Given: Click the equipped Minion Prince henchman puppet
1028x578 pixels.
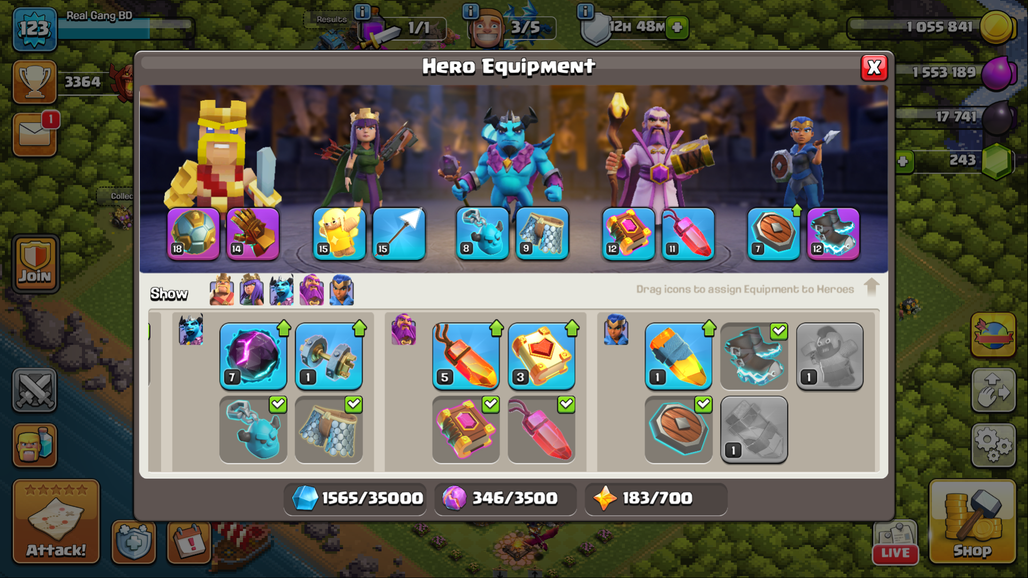Looking at the screenshot, I should coord(253,430).
